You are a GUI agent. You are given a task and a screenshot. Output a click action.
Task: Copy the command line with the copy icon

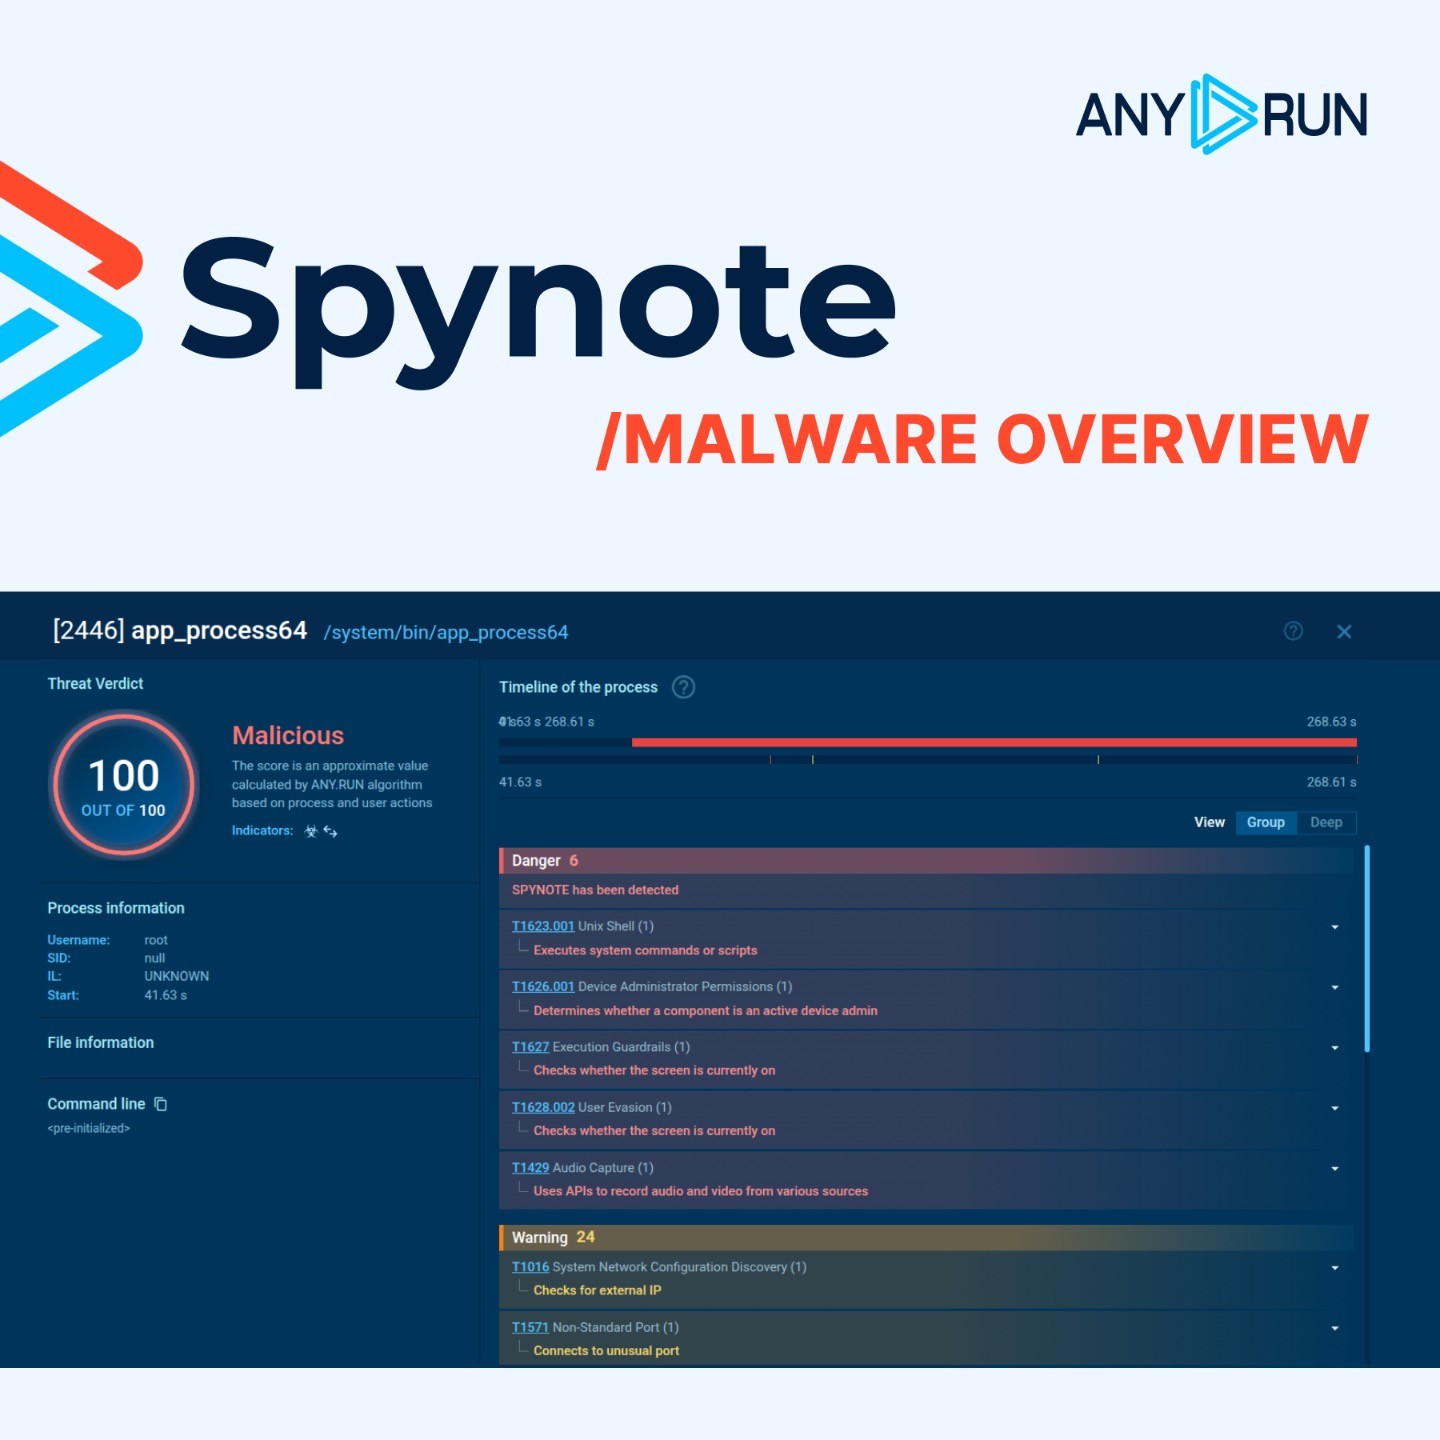coord(160,1104)
